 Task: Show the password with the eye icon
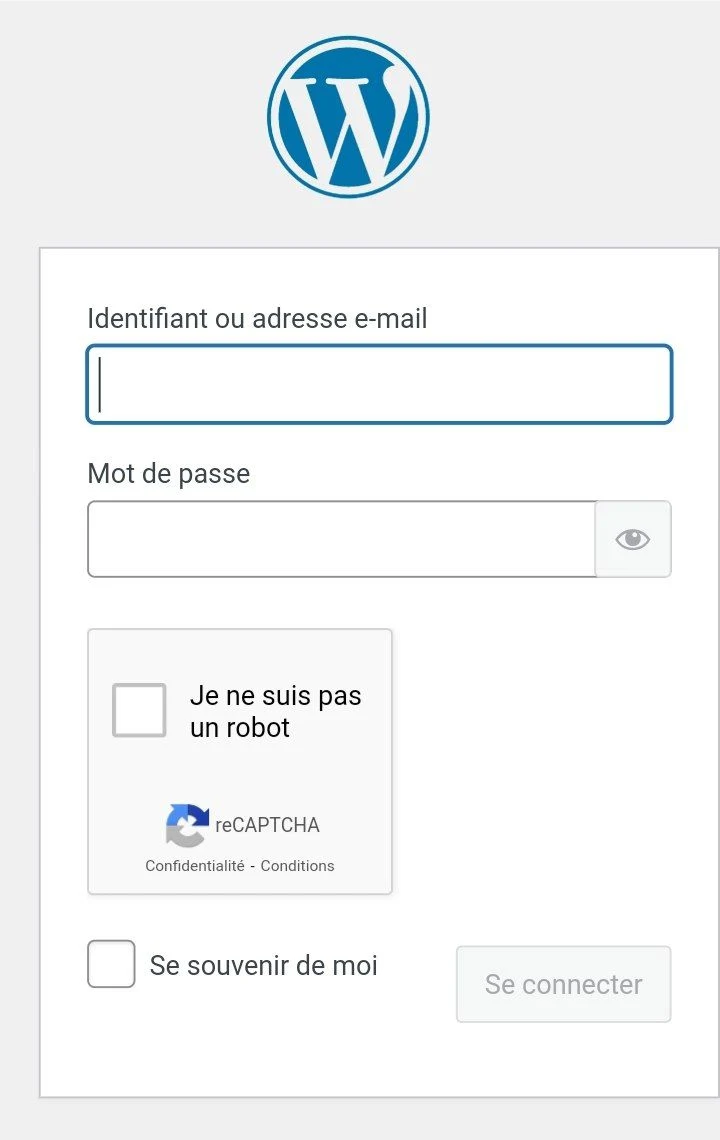(632, 540)
